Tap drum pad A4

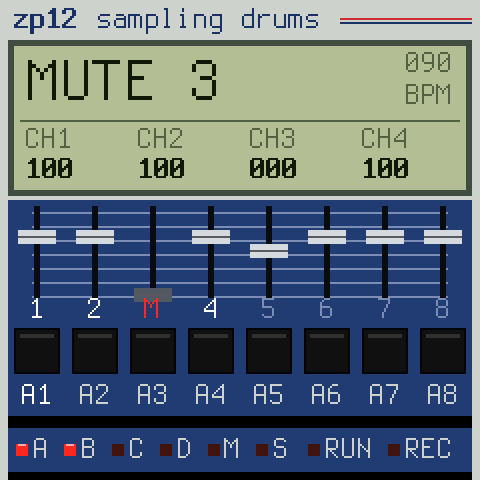pyautogui.click(x=211, y=351)
